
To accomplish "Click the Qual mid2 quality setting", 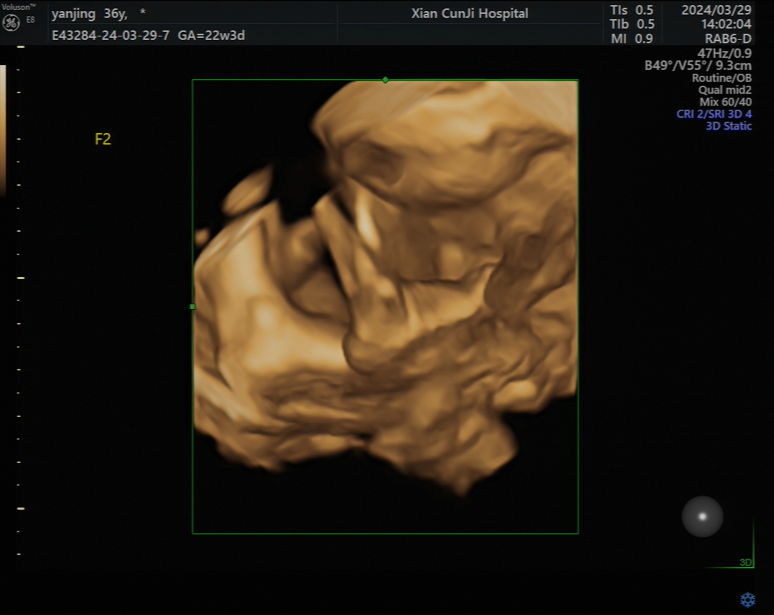I will pyautogui.click(x=725, y=89).
